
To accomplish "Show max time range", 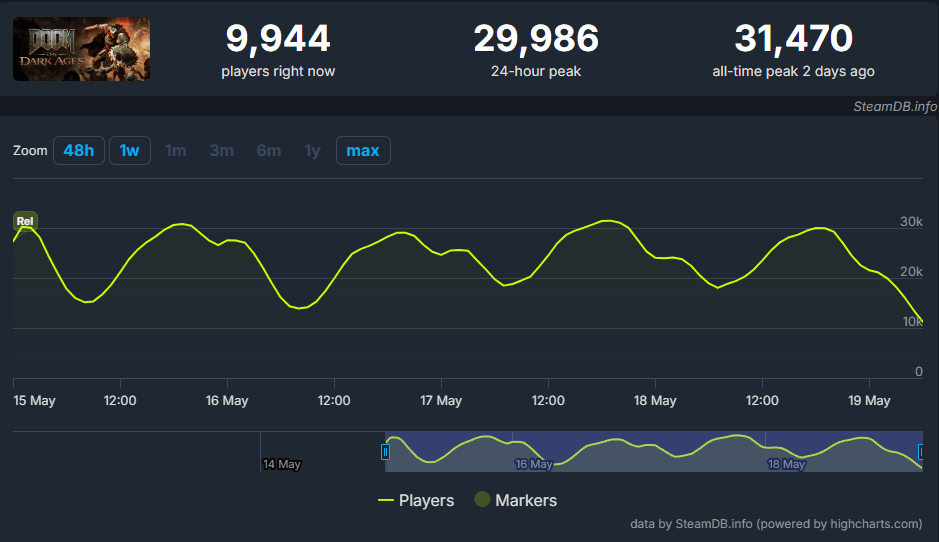I will coord(363,151).
